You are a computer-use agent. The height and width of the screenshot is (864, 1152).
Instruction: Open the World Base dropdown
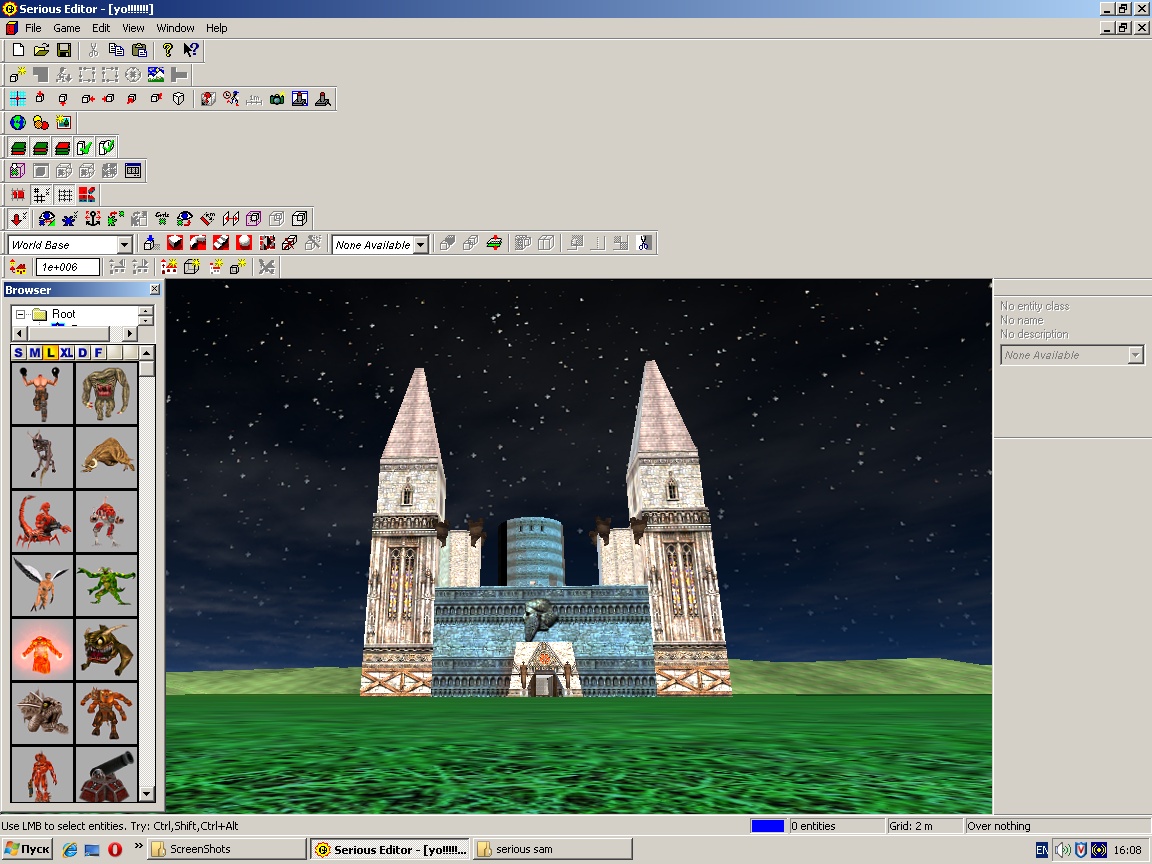click(x=124, y=245)
